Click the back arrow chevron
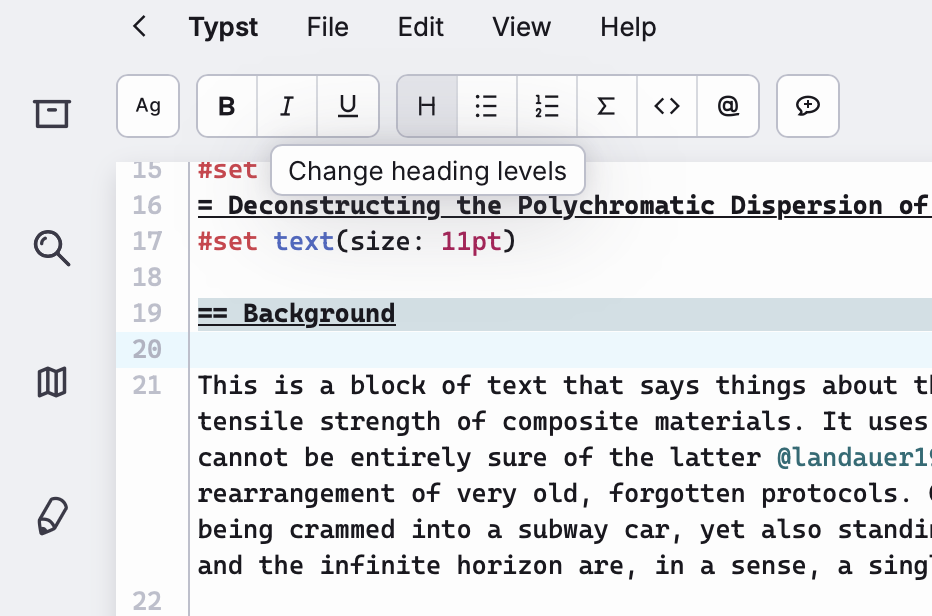The height and width of the screenshot is (616, 932). 140,27
